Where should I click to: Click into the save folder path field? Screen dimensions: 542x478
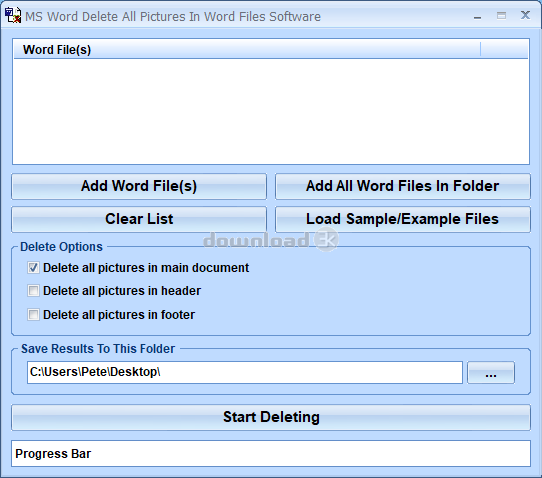(x=245, y=373)
